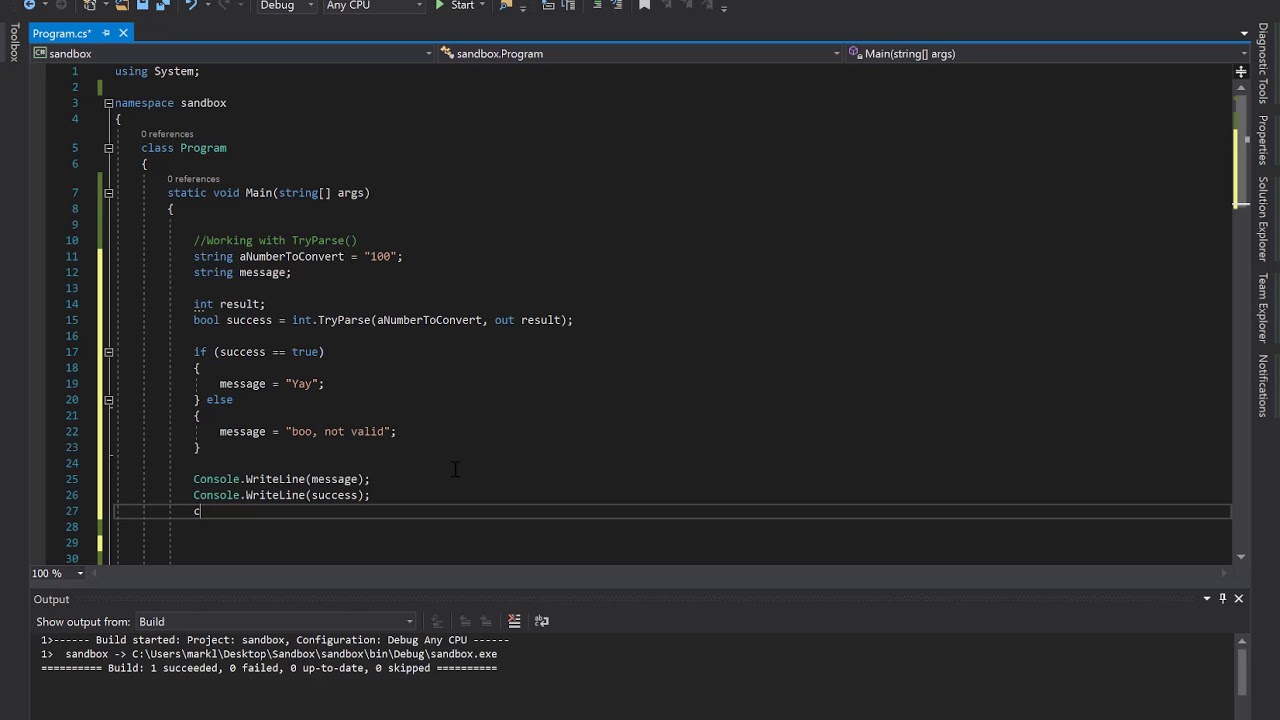Open the Team Explorer side tab
The image size is (1280, 720).
(1263, 308)
